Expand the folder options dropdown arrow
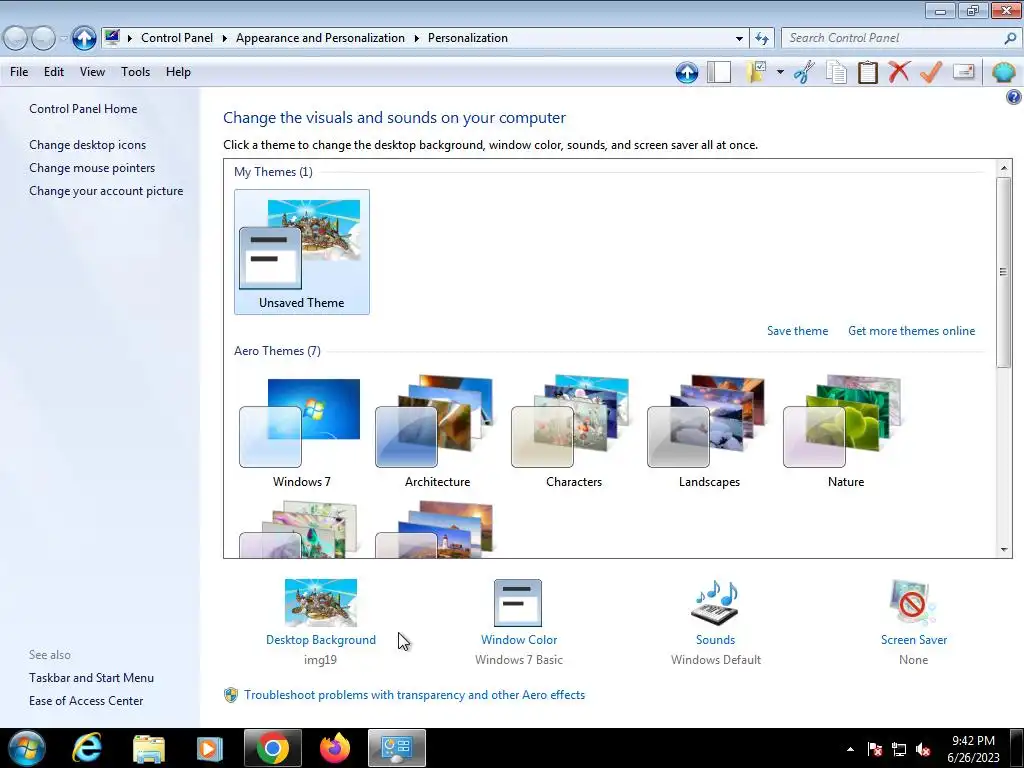 780,72
